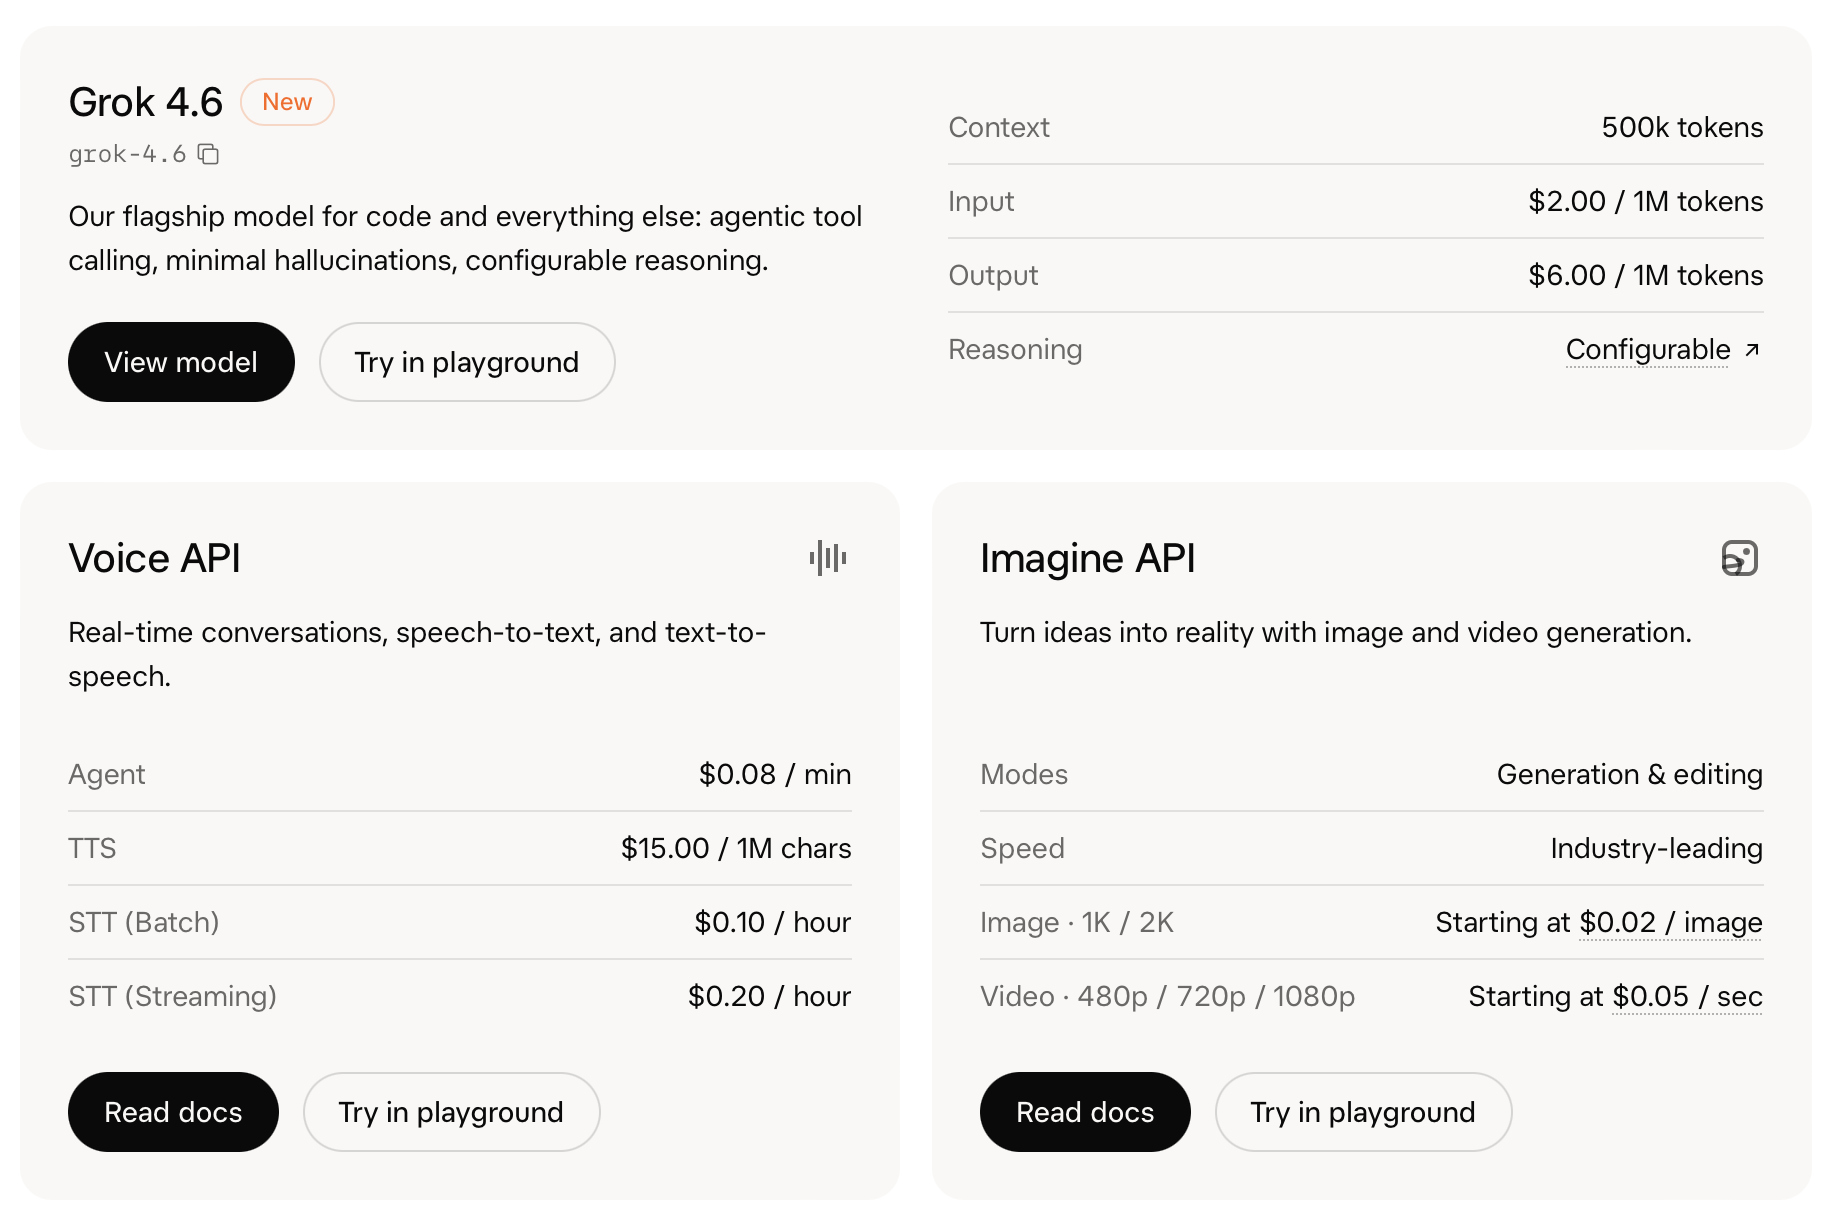
Task: Click the New badge beside Grok 4.6
Action: [x=287, y=102]
